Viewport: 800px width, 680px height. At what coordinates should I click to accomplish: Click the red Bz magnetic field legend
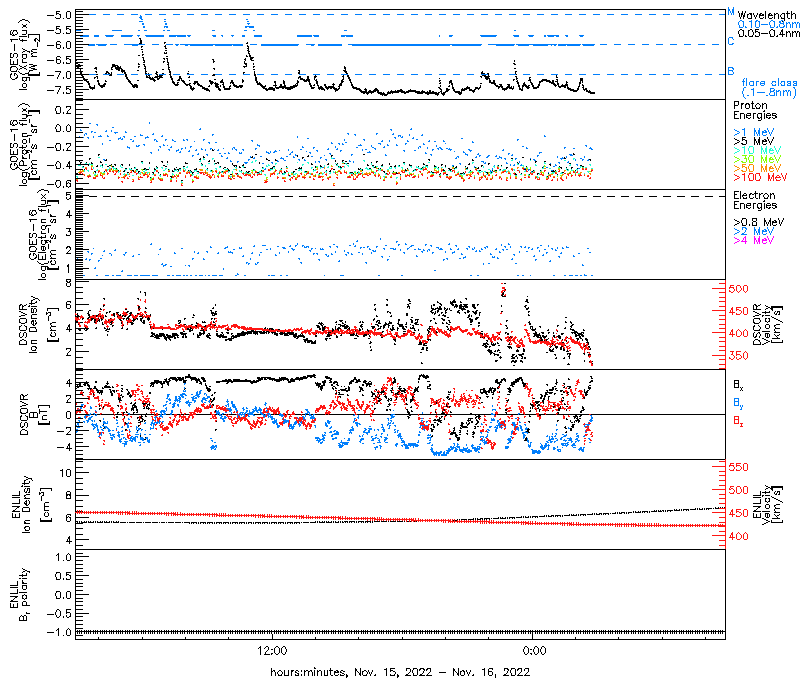pos(738,421)
